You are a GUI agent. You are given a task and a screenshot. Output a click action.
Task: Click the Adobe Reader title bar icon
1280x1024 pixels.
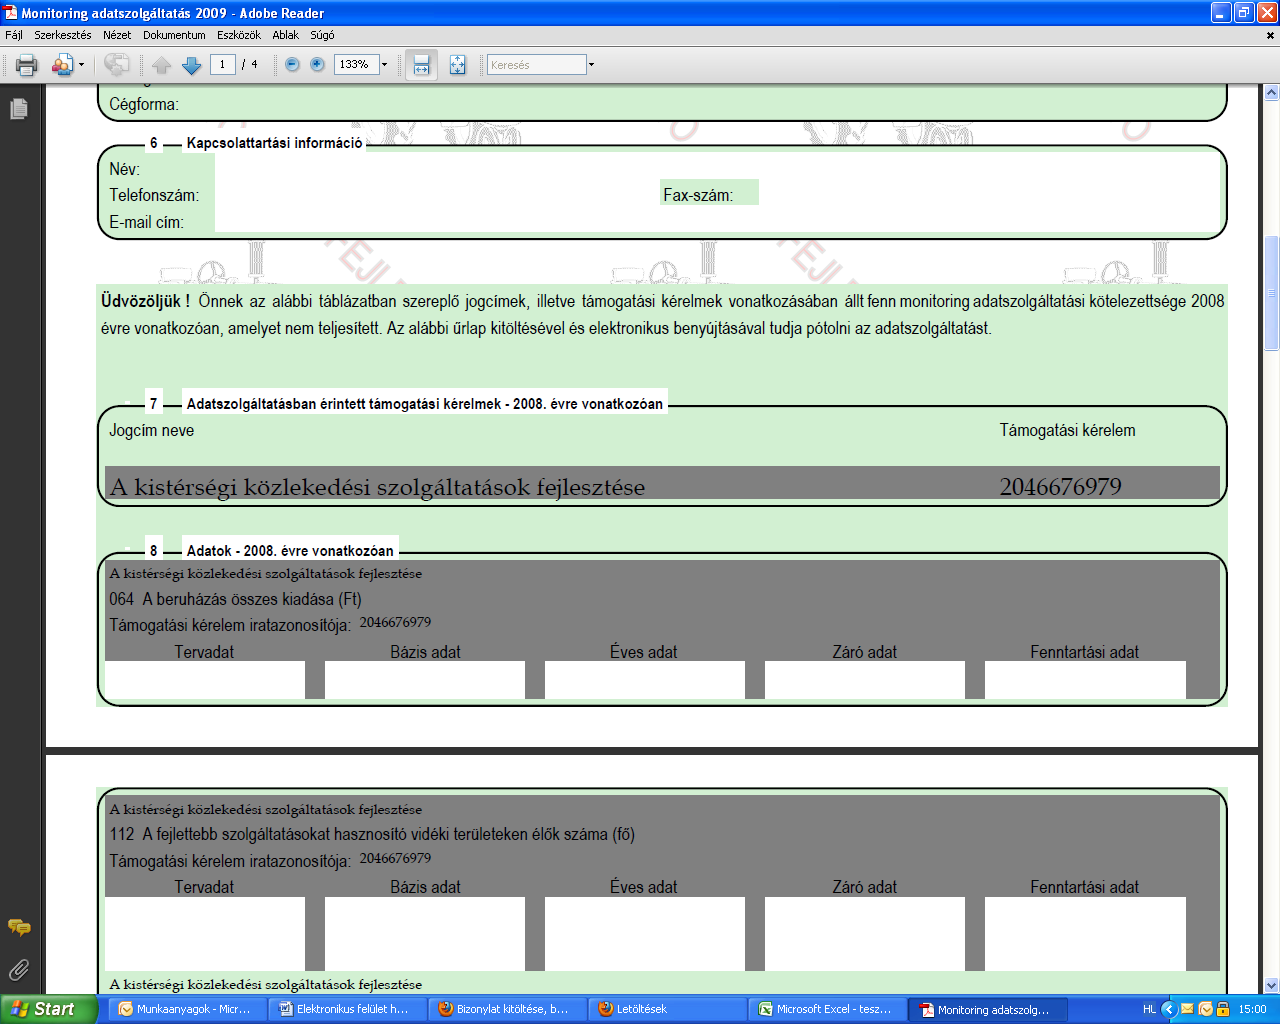coord(11,13)
